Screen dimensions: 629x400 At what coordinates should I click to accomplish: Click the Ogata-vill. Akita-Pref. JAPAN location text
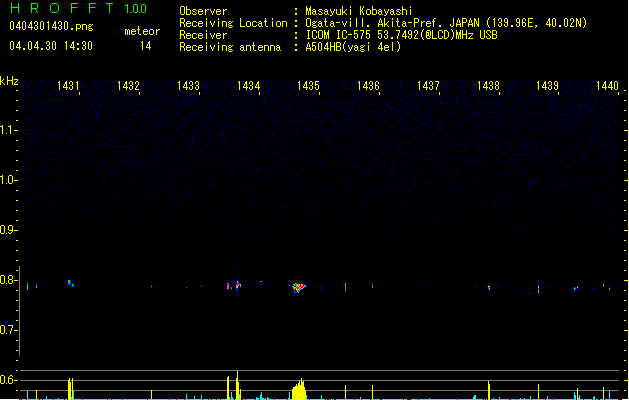[x=446, y=23]
